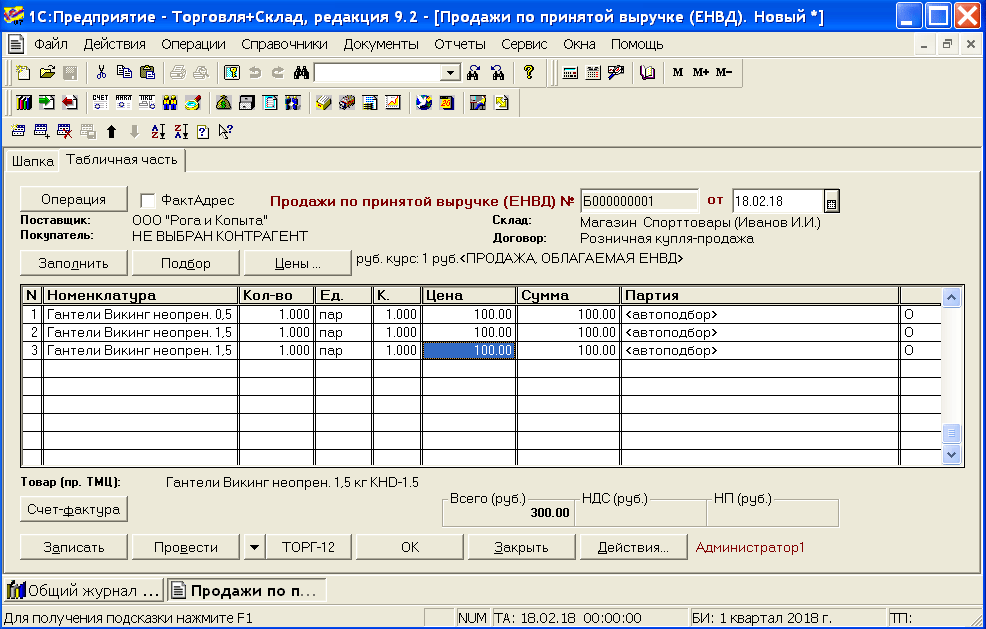986x629 pixels.
Task: Toggle the ФактАдрес checkbox
Action: [148, 200]
